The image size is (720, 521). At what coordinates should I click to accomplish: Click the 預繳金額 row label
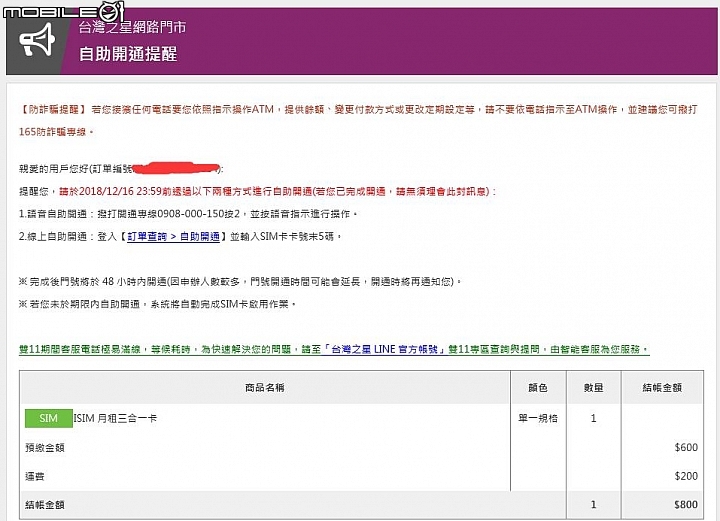[45, 448]
